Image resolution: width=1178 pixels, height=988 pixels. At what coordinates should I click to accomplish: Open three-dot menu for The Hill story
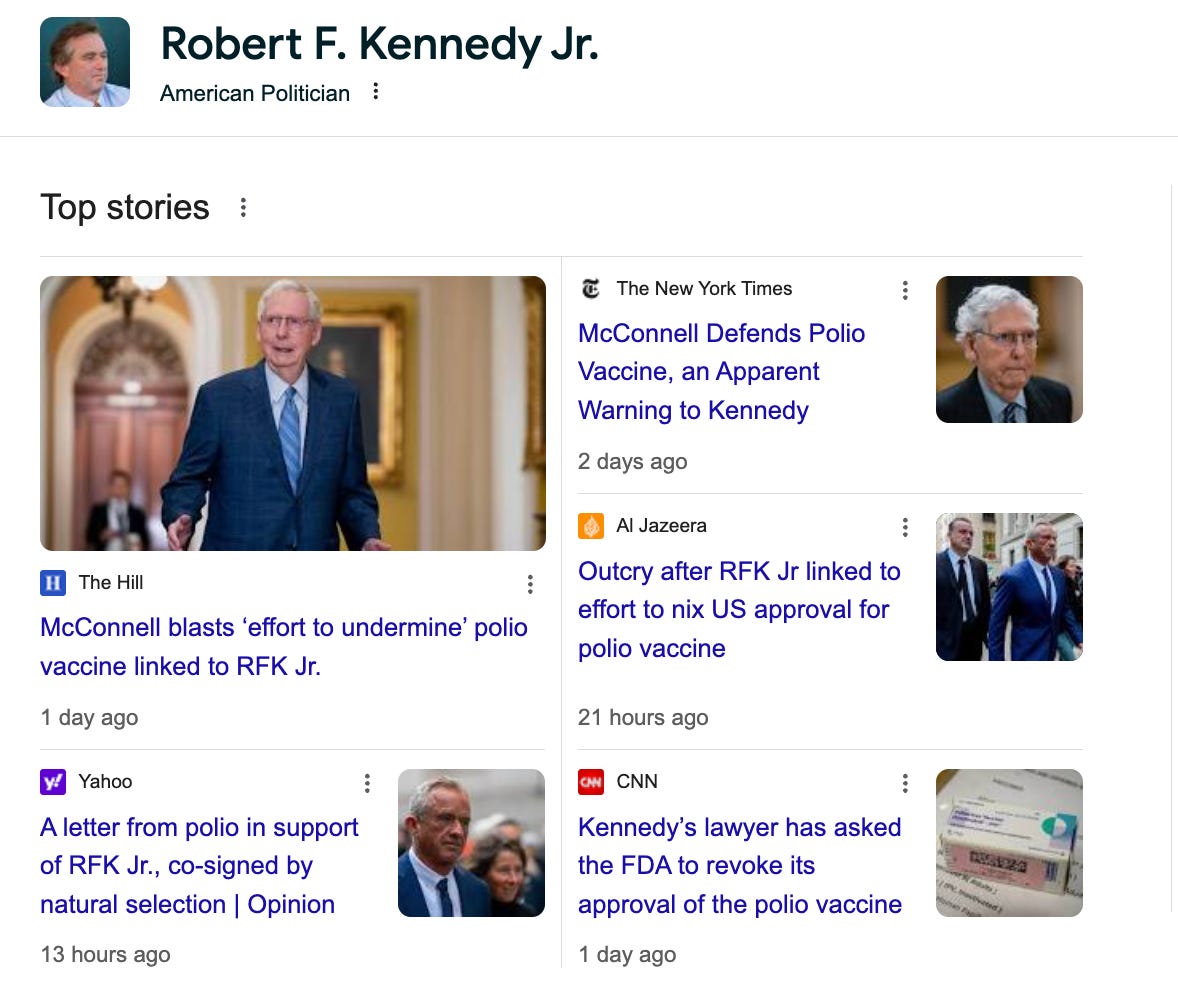click(x=530, y=584)
